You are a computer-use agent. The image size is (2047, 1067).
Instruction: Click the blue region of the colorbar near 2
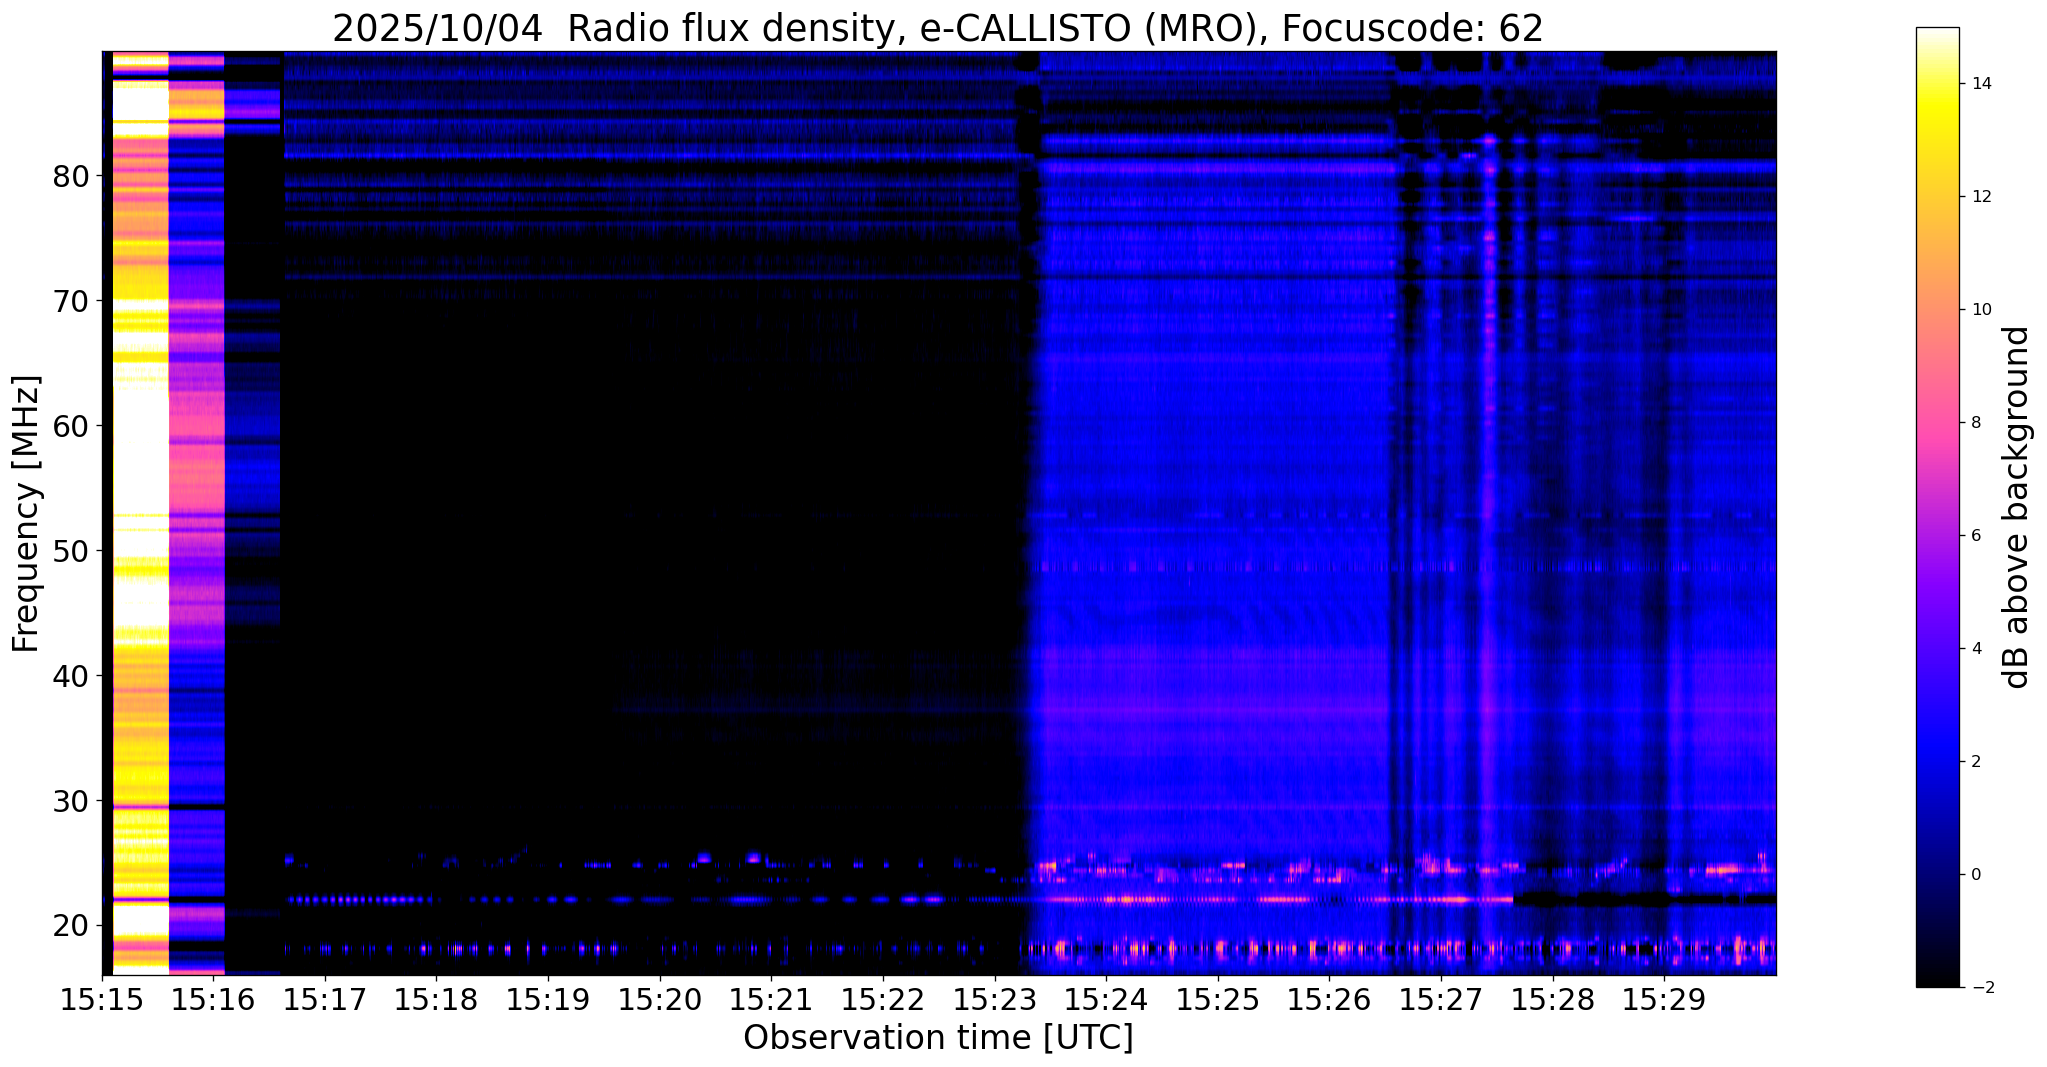(x=1937, y=762)
